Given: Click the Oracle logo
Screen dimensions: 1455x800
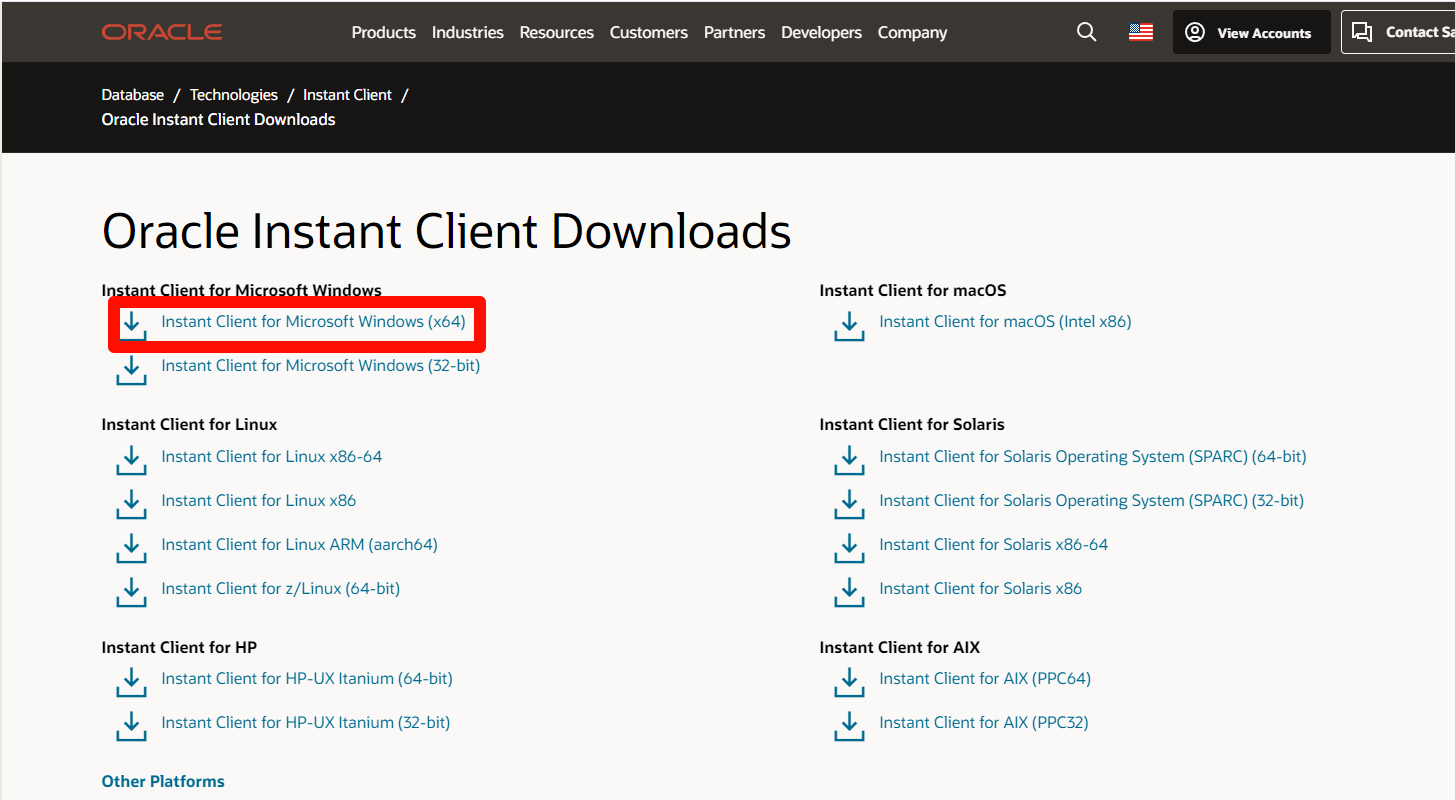Looking at the screenshot, I should click(162, 32).
